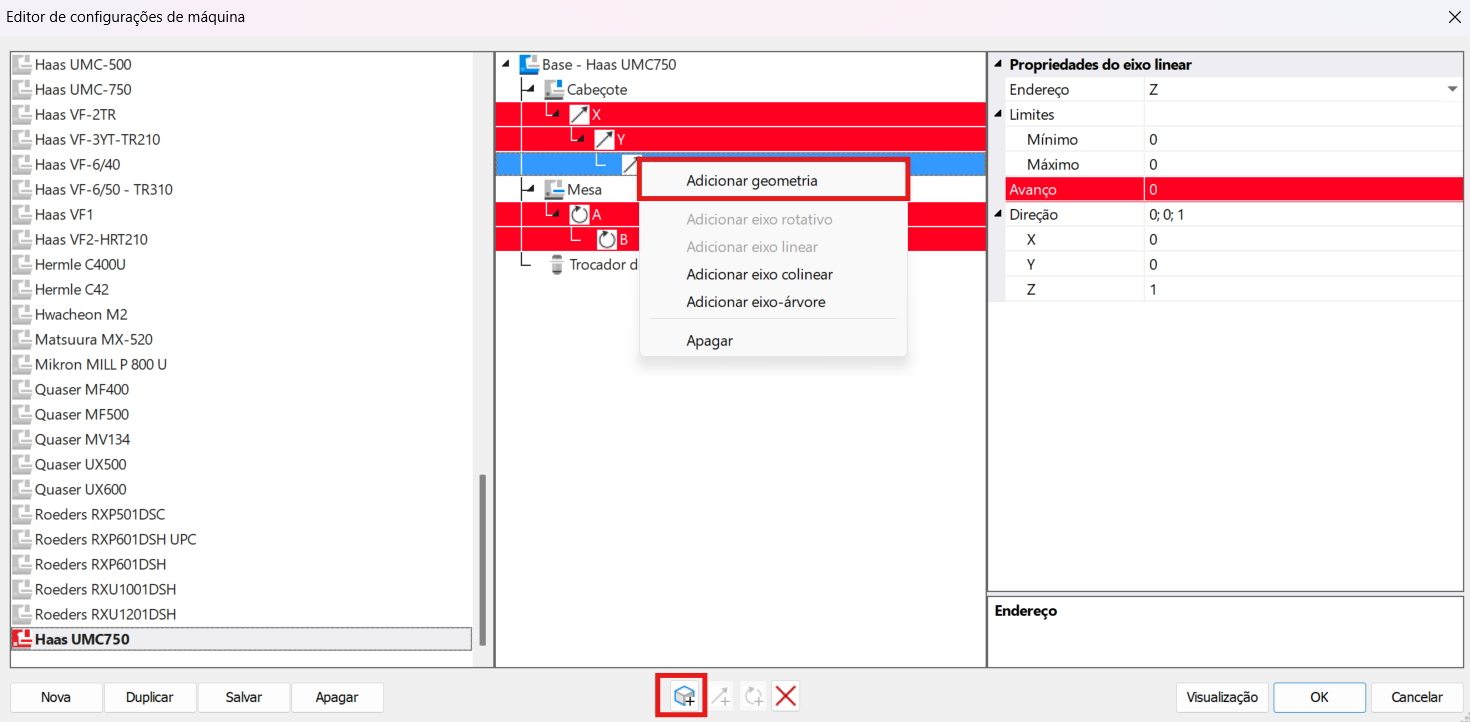The width and height of the screenshot is (1470, 722).
Task: Click the Cabeçote geometry icon in the tree
Action: 554,90
